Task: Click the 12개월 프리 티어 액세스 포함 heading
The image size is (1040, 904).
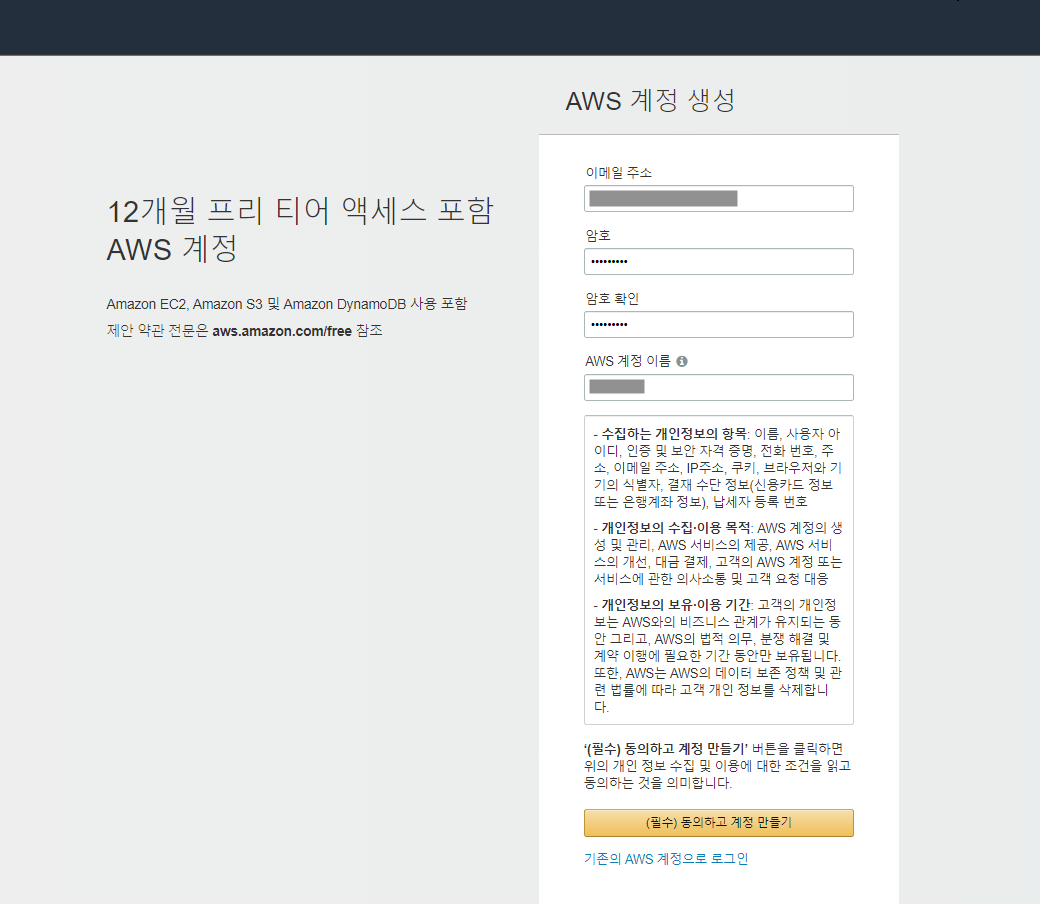Action: [300, 229]
